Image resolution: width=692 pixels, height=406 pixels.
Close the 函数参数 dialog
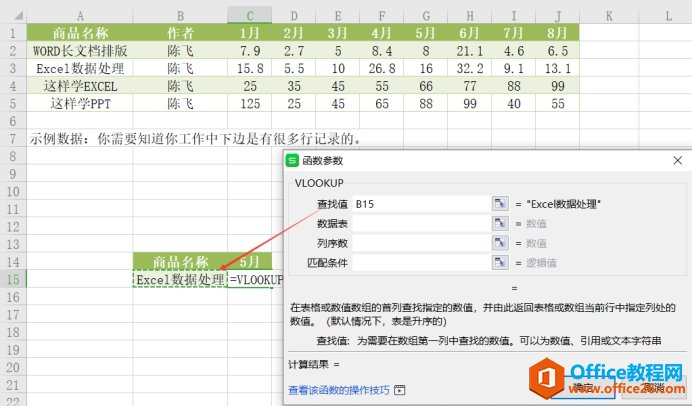click(678, 161)
